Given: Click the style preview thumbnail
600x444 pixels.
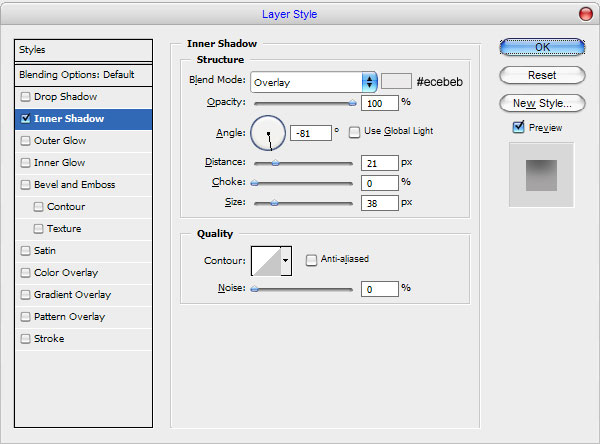Looking at the screenshot, I should click(541, 174).
